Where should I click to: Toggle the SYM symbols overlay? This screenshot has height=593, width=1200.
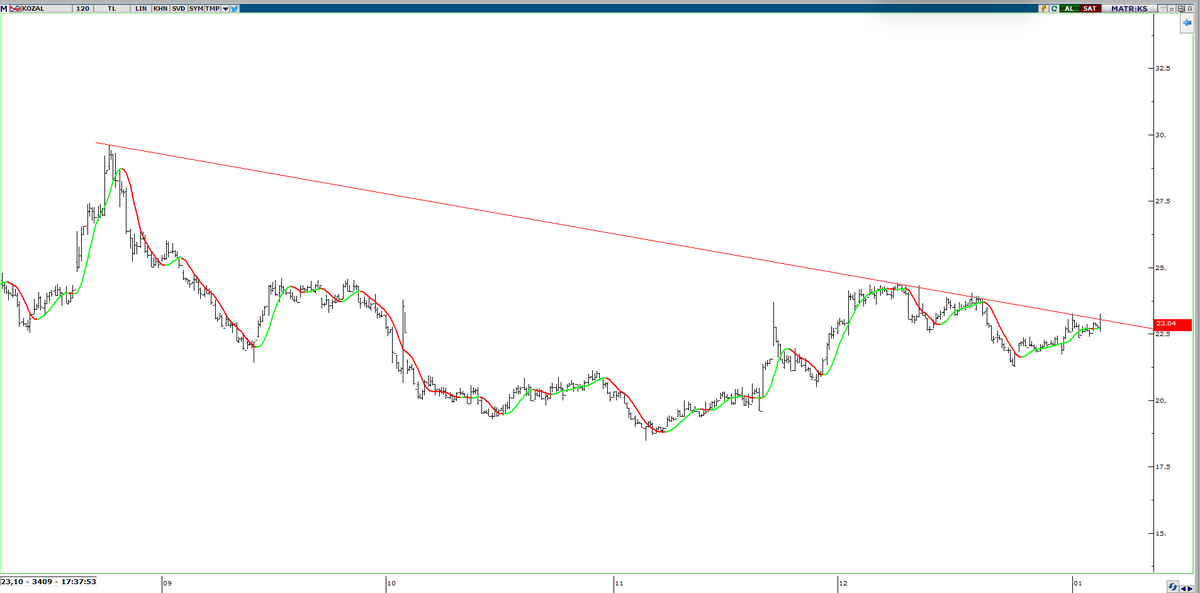coord(195,6)
